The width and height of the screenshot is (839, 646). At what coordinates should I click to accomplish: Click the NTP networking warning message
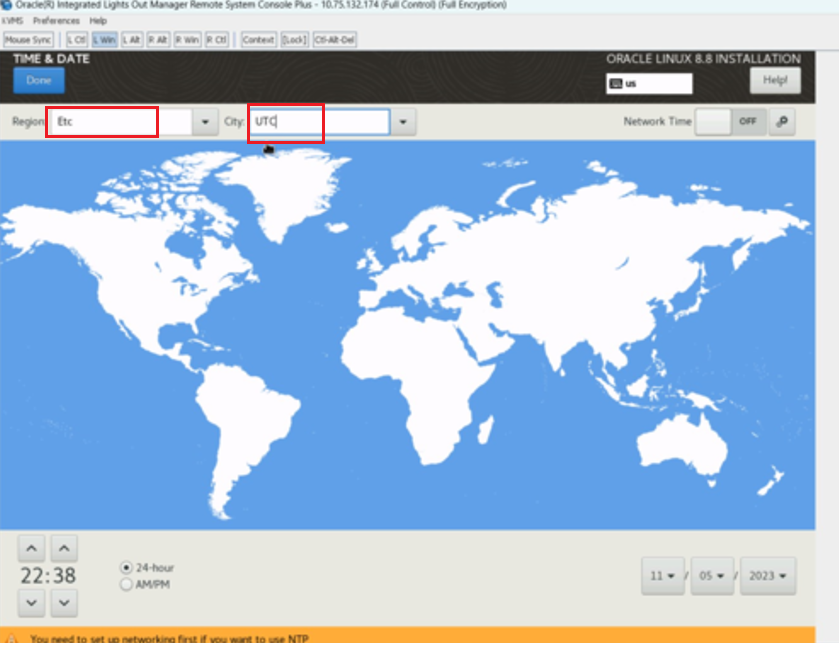(x=169, y=639)
